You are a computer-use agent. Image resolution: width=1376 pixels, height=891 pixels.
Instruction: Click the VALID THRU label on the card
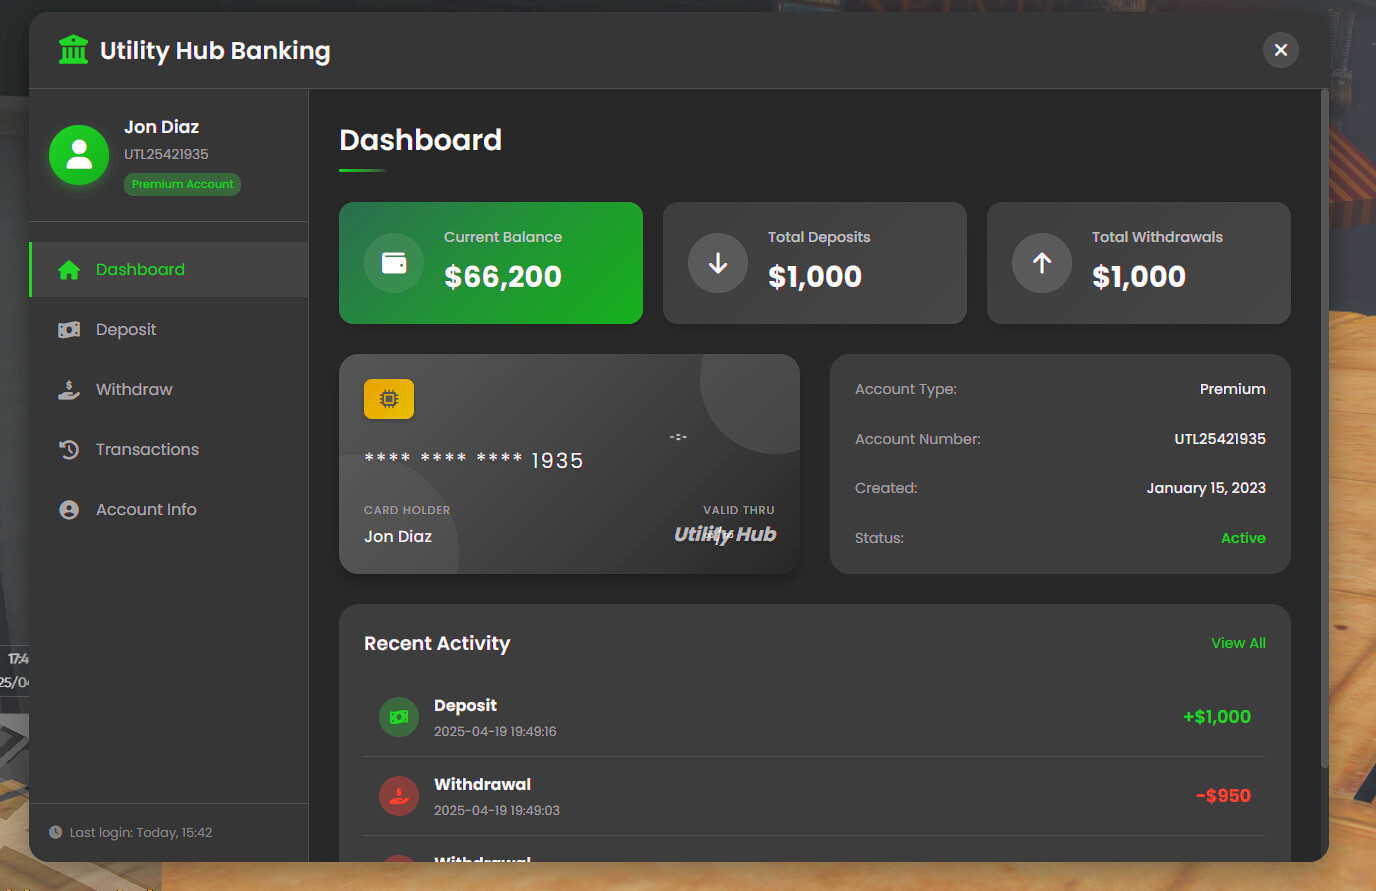(x=739, y=510)
